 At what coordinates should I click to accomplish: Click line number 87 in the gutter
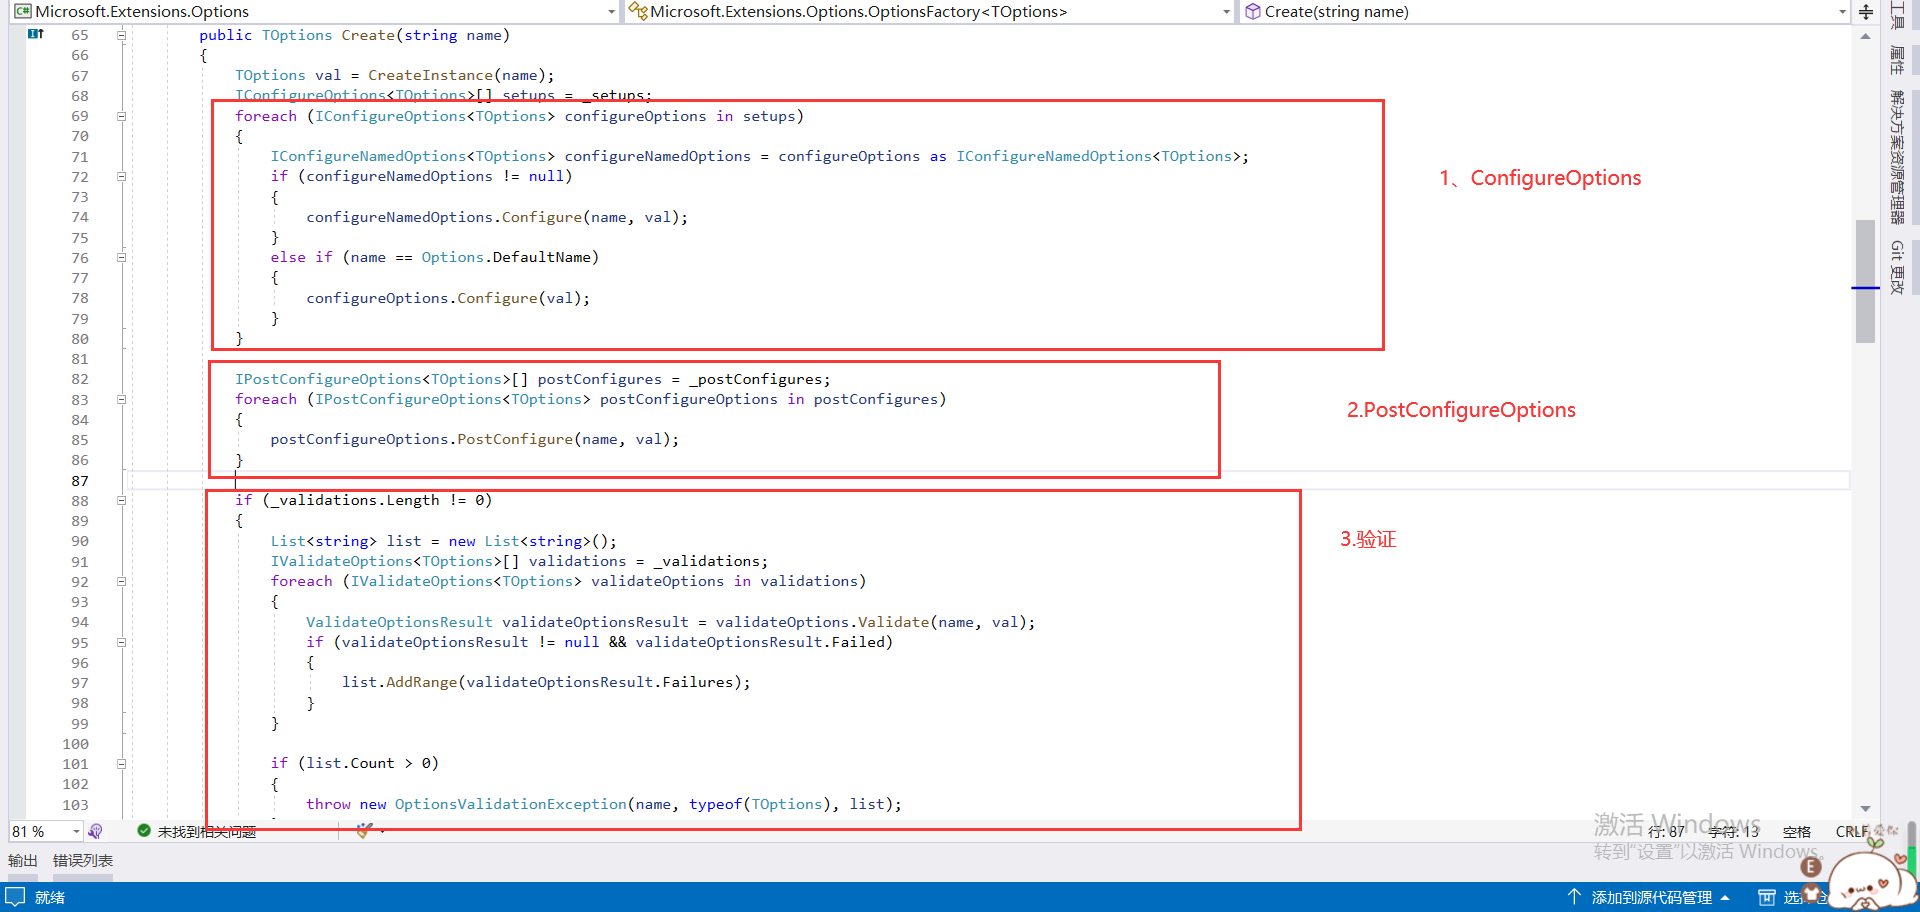coord(80,481)
